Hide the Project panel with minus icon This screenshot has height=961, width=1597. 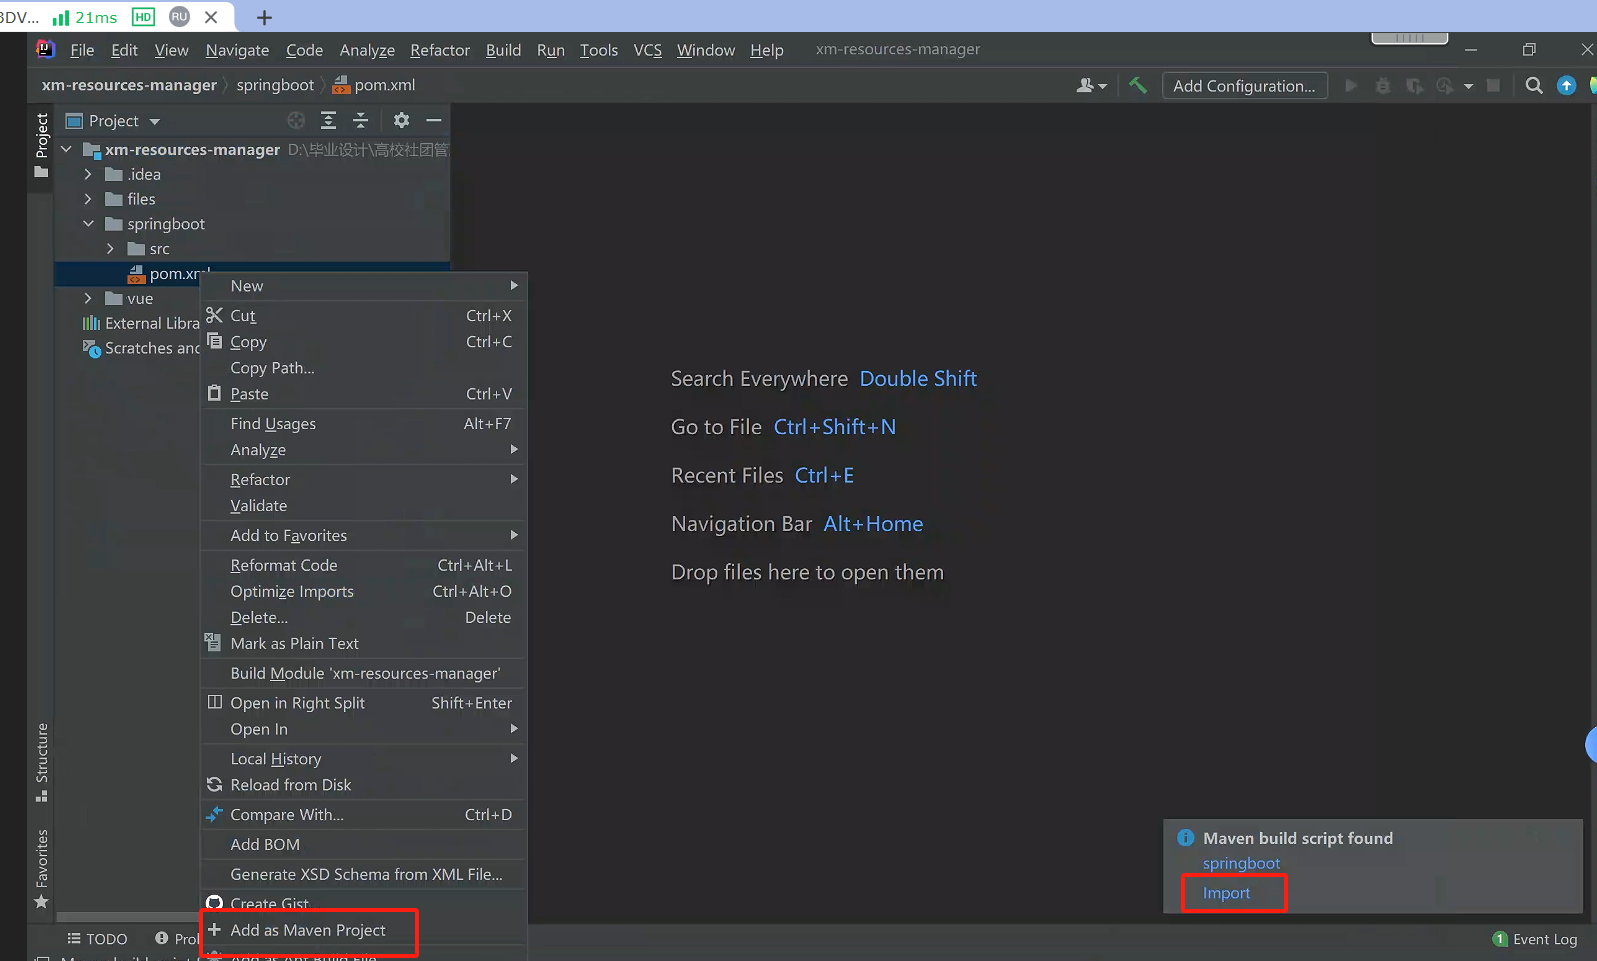click(x=434, y=120)
